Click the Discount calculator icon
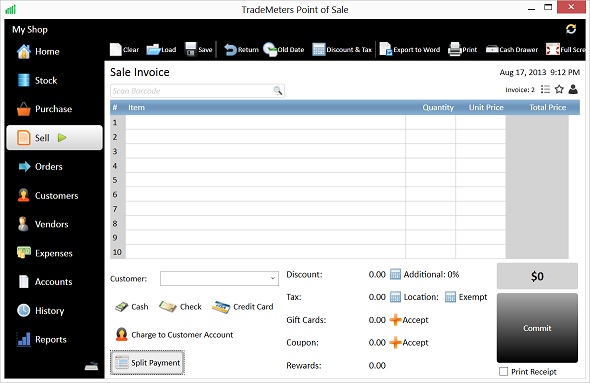 pyautogui.click(x=395, y=274)
